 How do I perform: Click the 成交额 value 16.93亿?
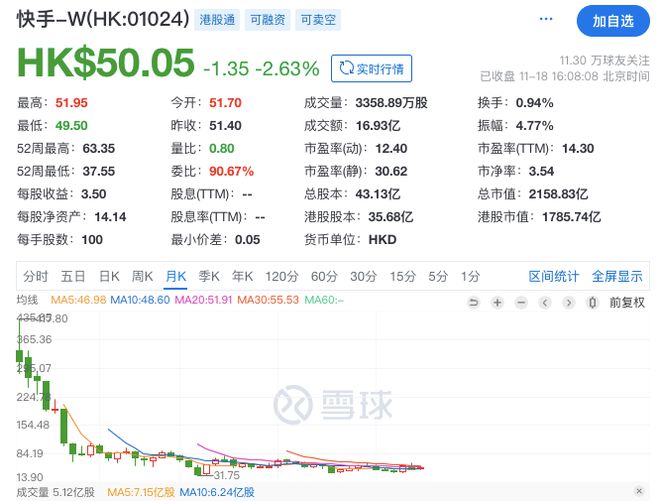pyautogui.click(x=378, y=125)
